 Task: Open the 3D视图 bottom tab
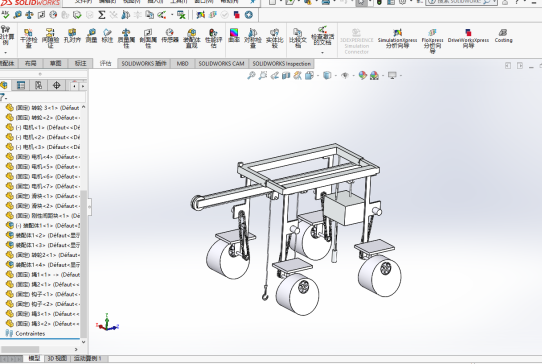coord(57,358)
